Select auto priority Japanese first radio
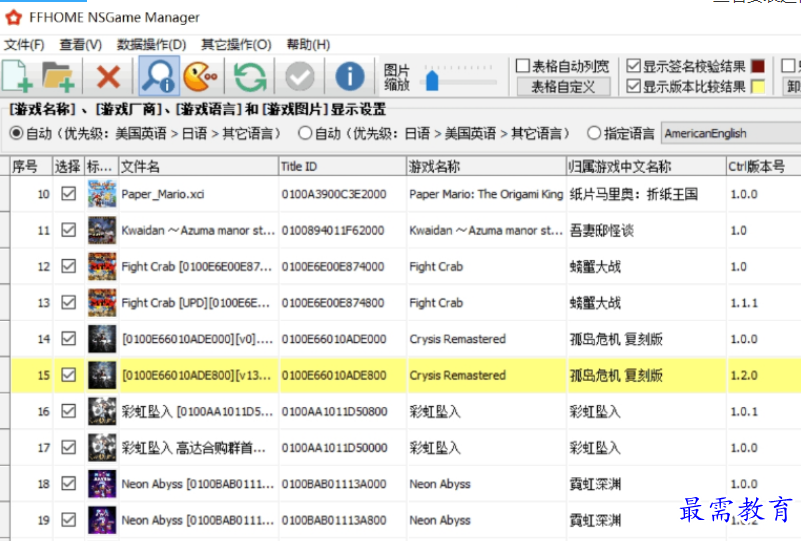 (x=305, y=133)
